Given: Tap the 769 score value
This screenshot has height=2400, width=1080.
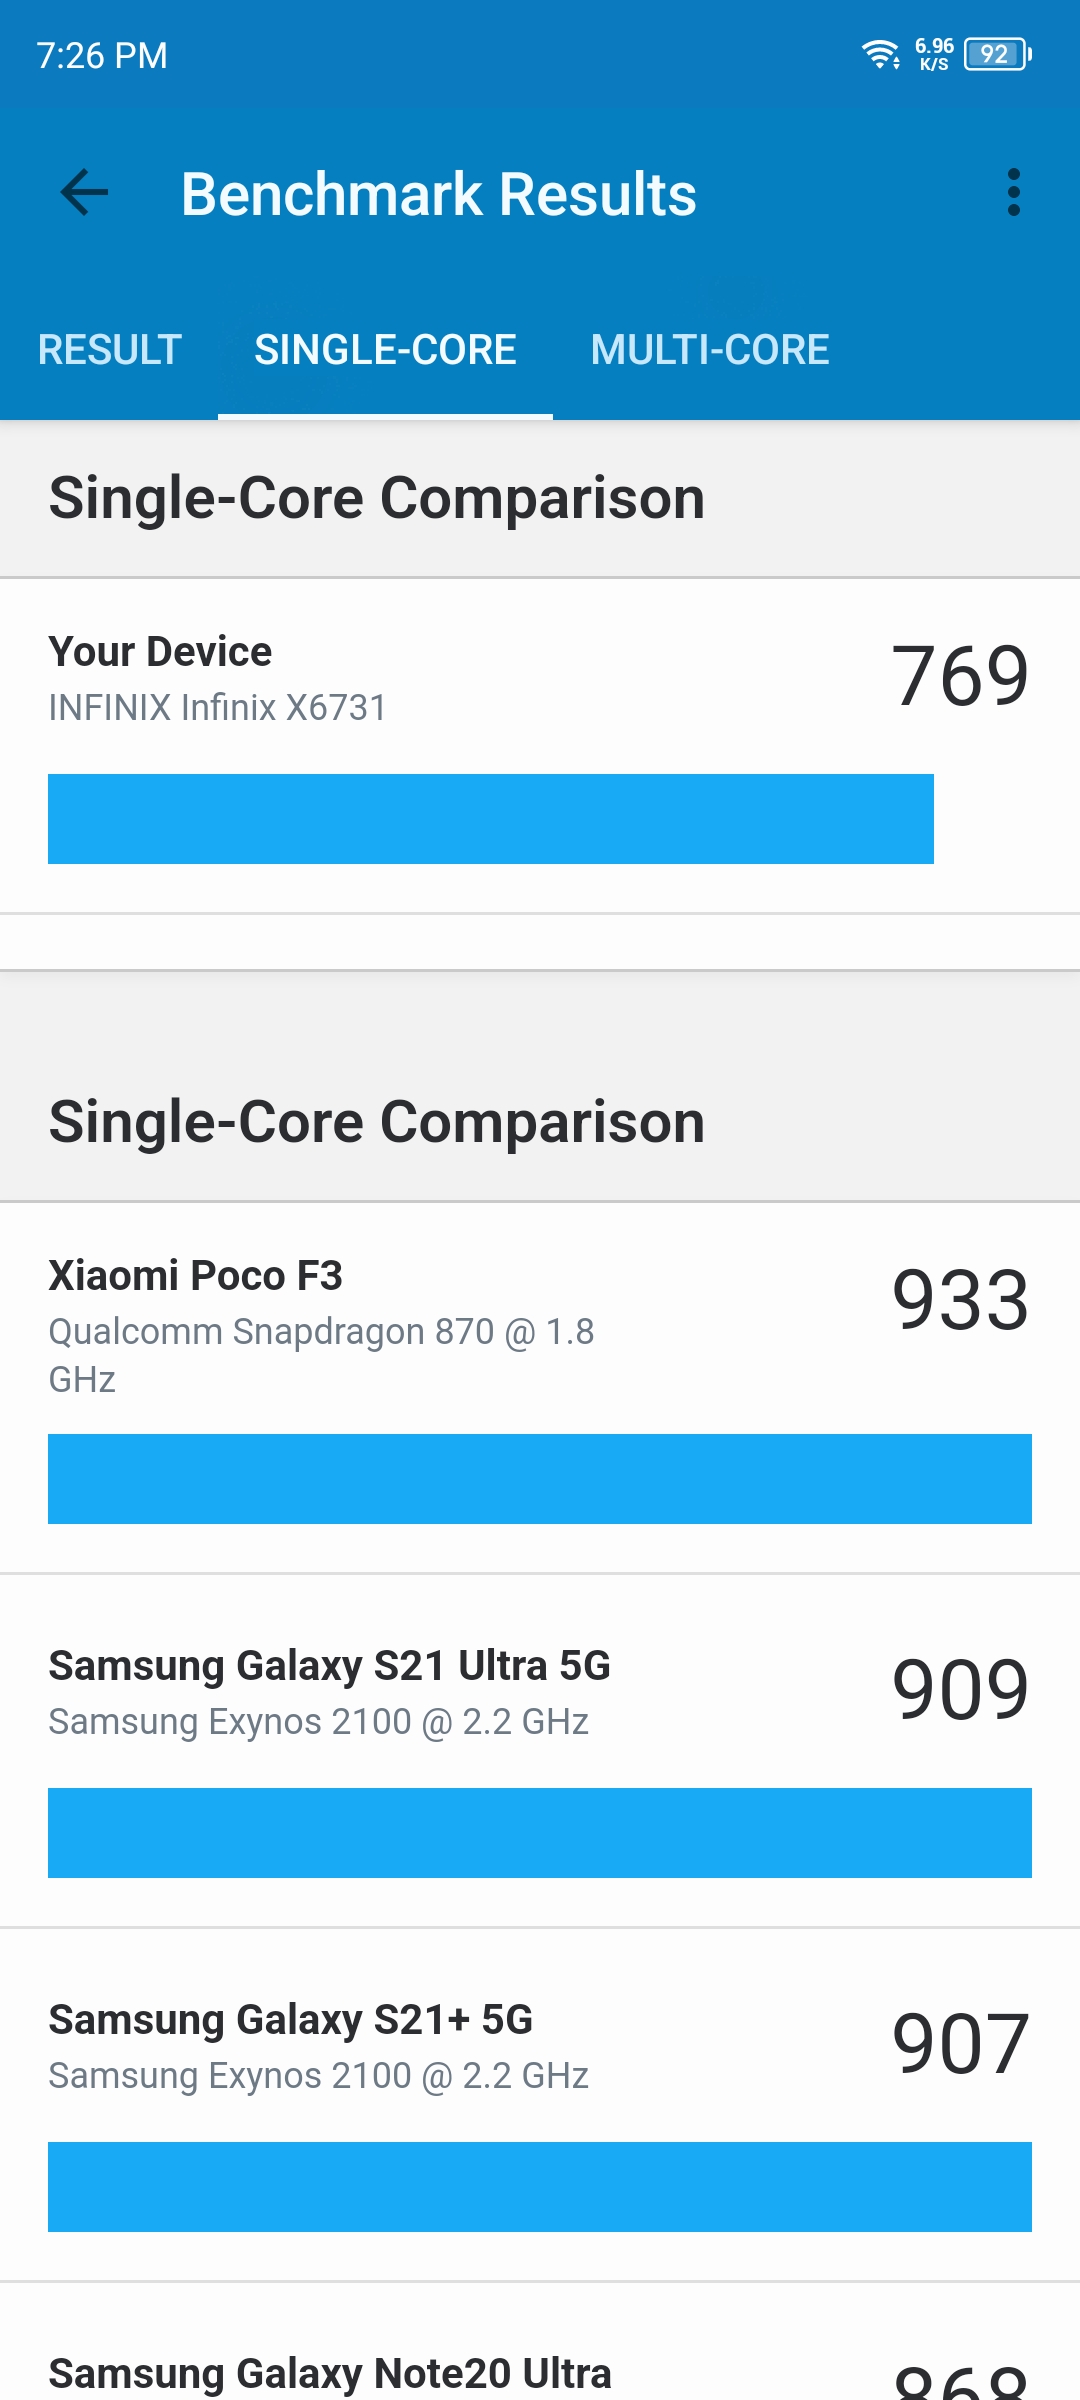Looking at the screenshot, I should (x=960, y=677).
